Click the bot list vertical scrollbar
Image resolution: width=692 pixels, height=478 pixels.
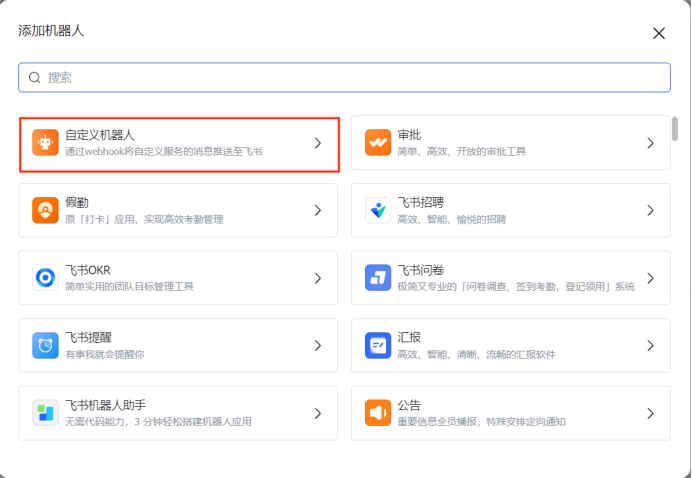(x=674, y=128)
